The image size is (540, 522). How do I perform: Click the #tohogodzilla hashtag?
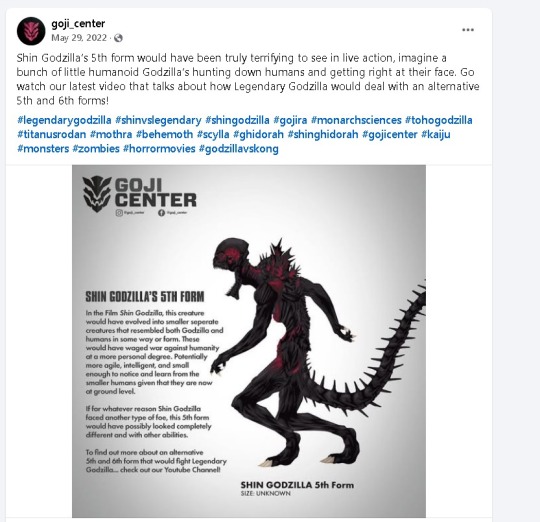pos(439,120)
